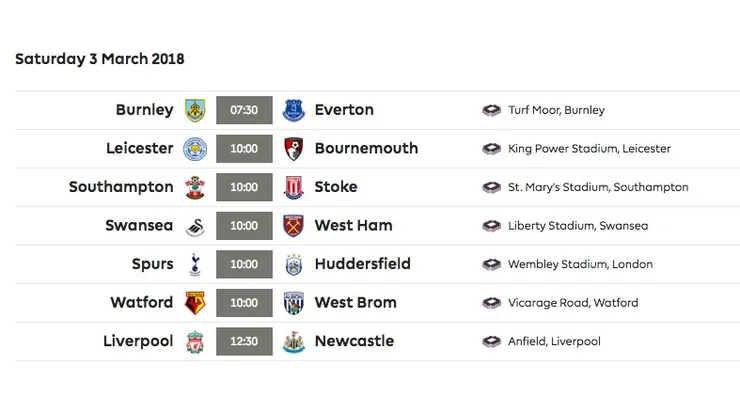Image resolution: width=740 pixels, height=416 pixels.
Task: Click the Burnley club crest
Action: (x=194, y=110)
